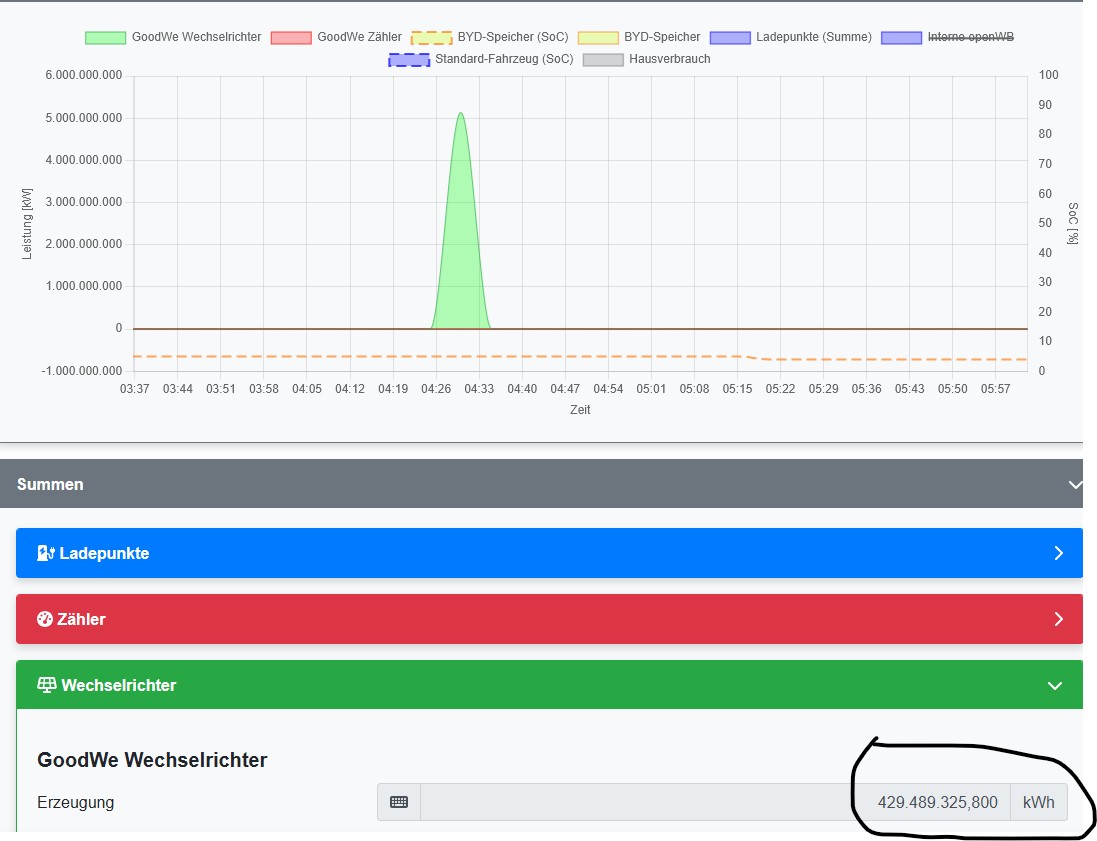Image resolution: width=1097 pixels, height=841 pixels.
Task: Click the Wechselrichter header label
Action: 119,685
